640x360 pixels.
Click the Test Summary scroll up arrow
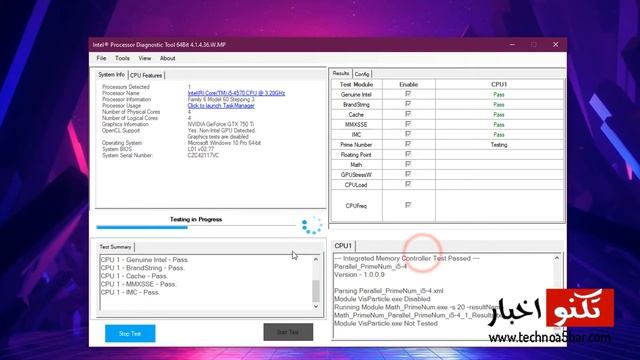point(316,260)
